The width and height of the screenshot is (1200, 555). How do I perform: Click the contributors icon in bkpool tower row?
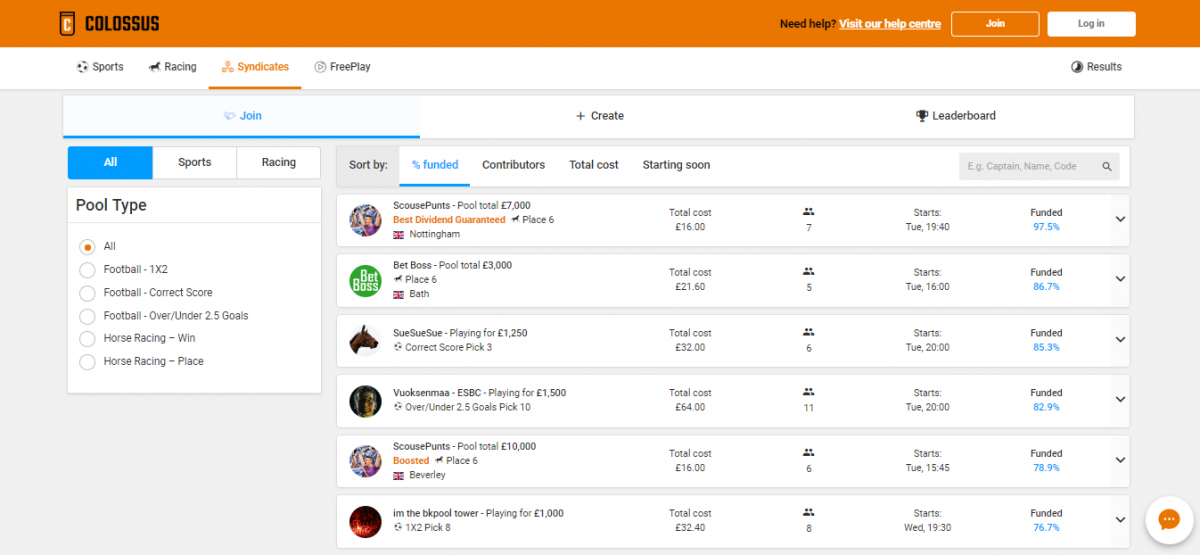pos(809,512)
